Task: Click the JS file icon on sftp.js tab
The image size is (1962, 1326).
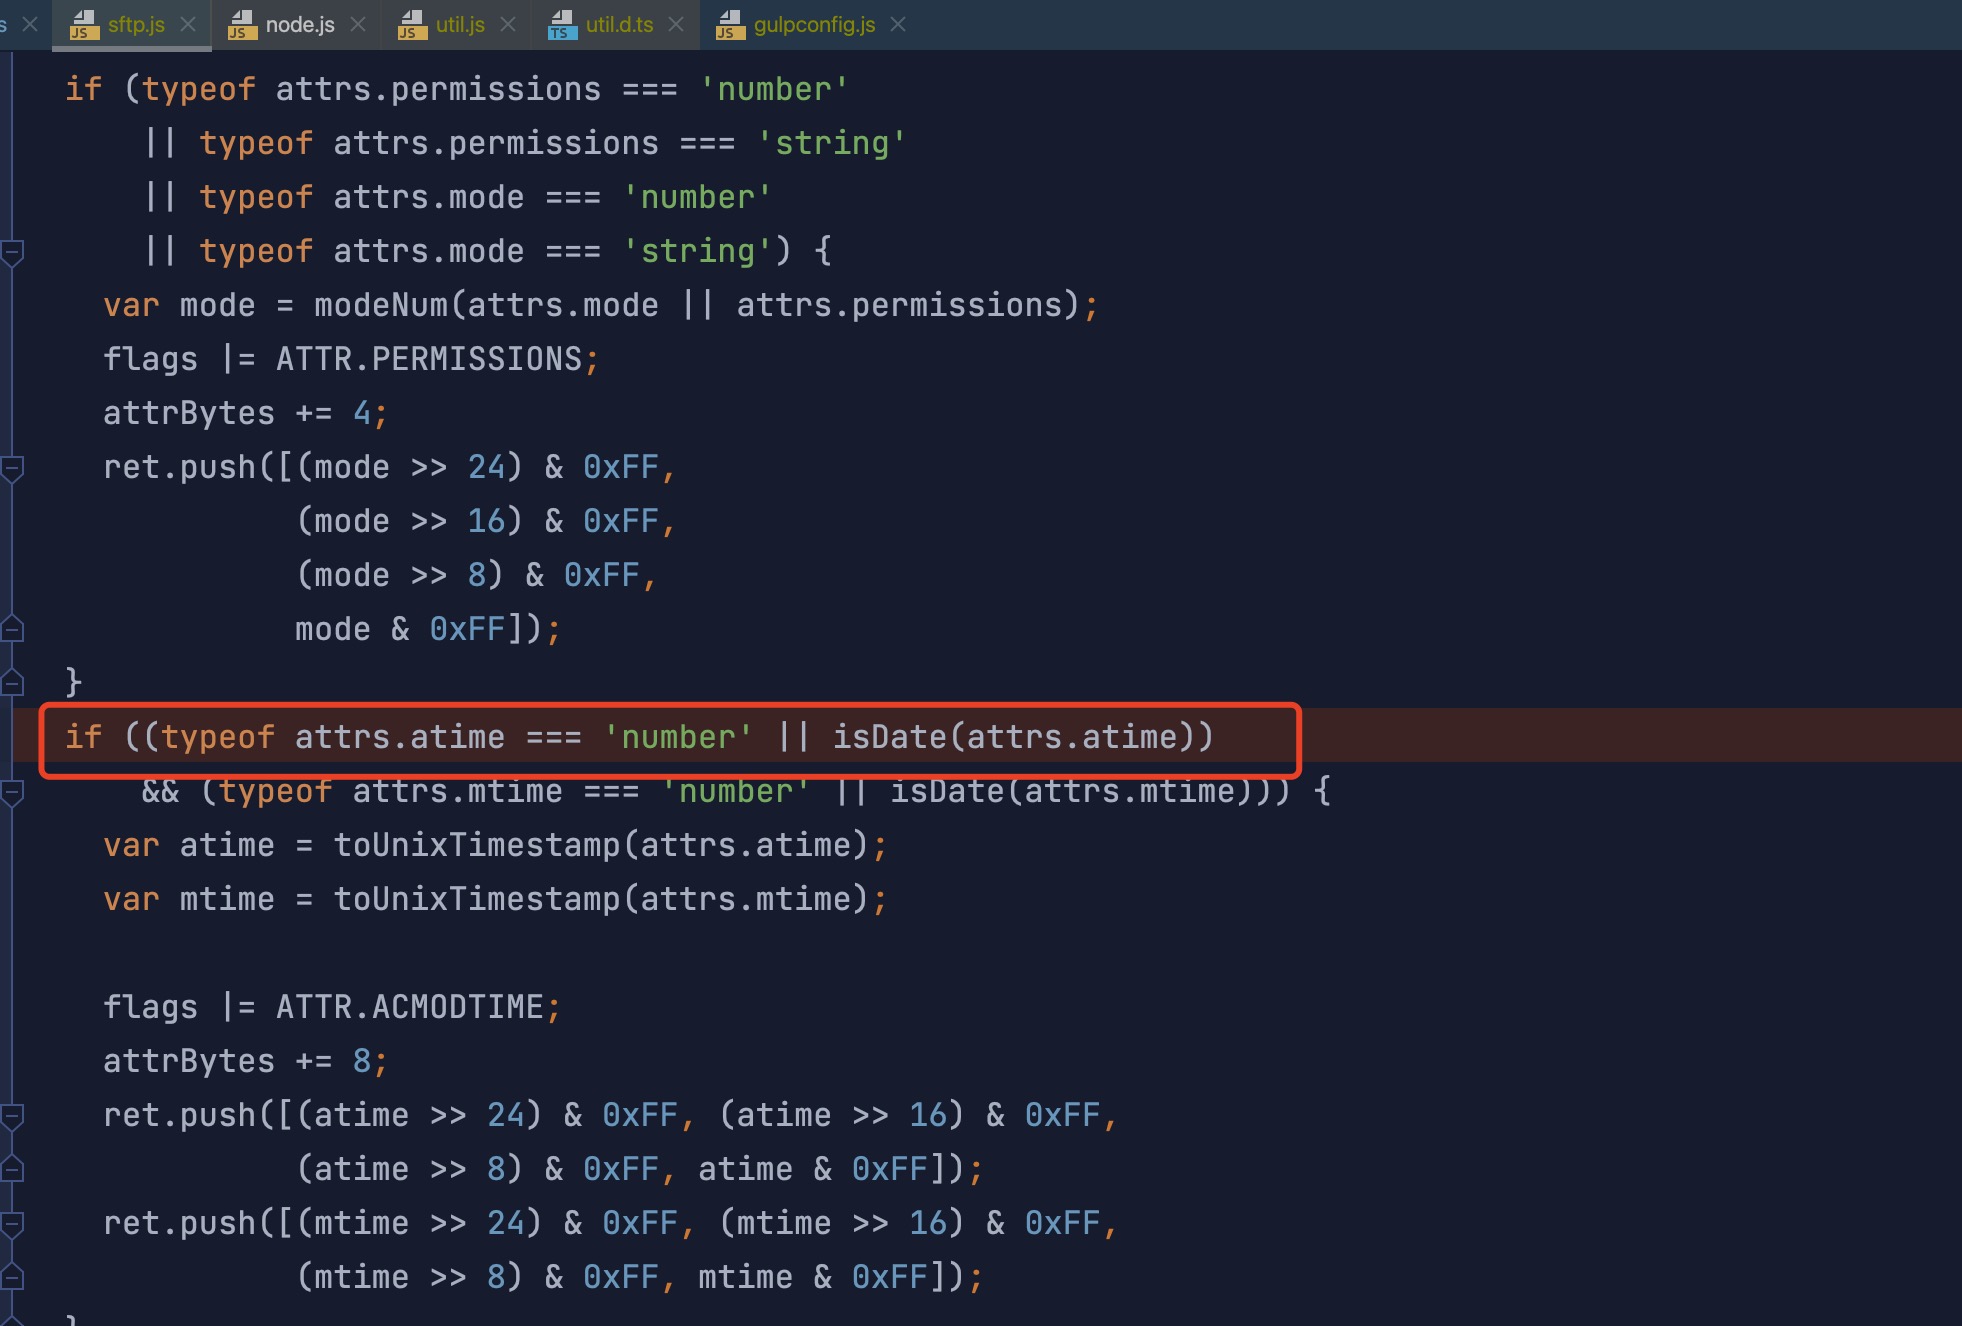Action: (x=85, y=25)
